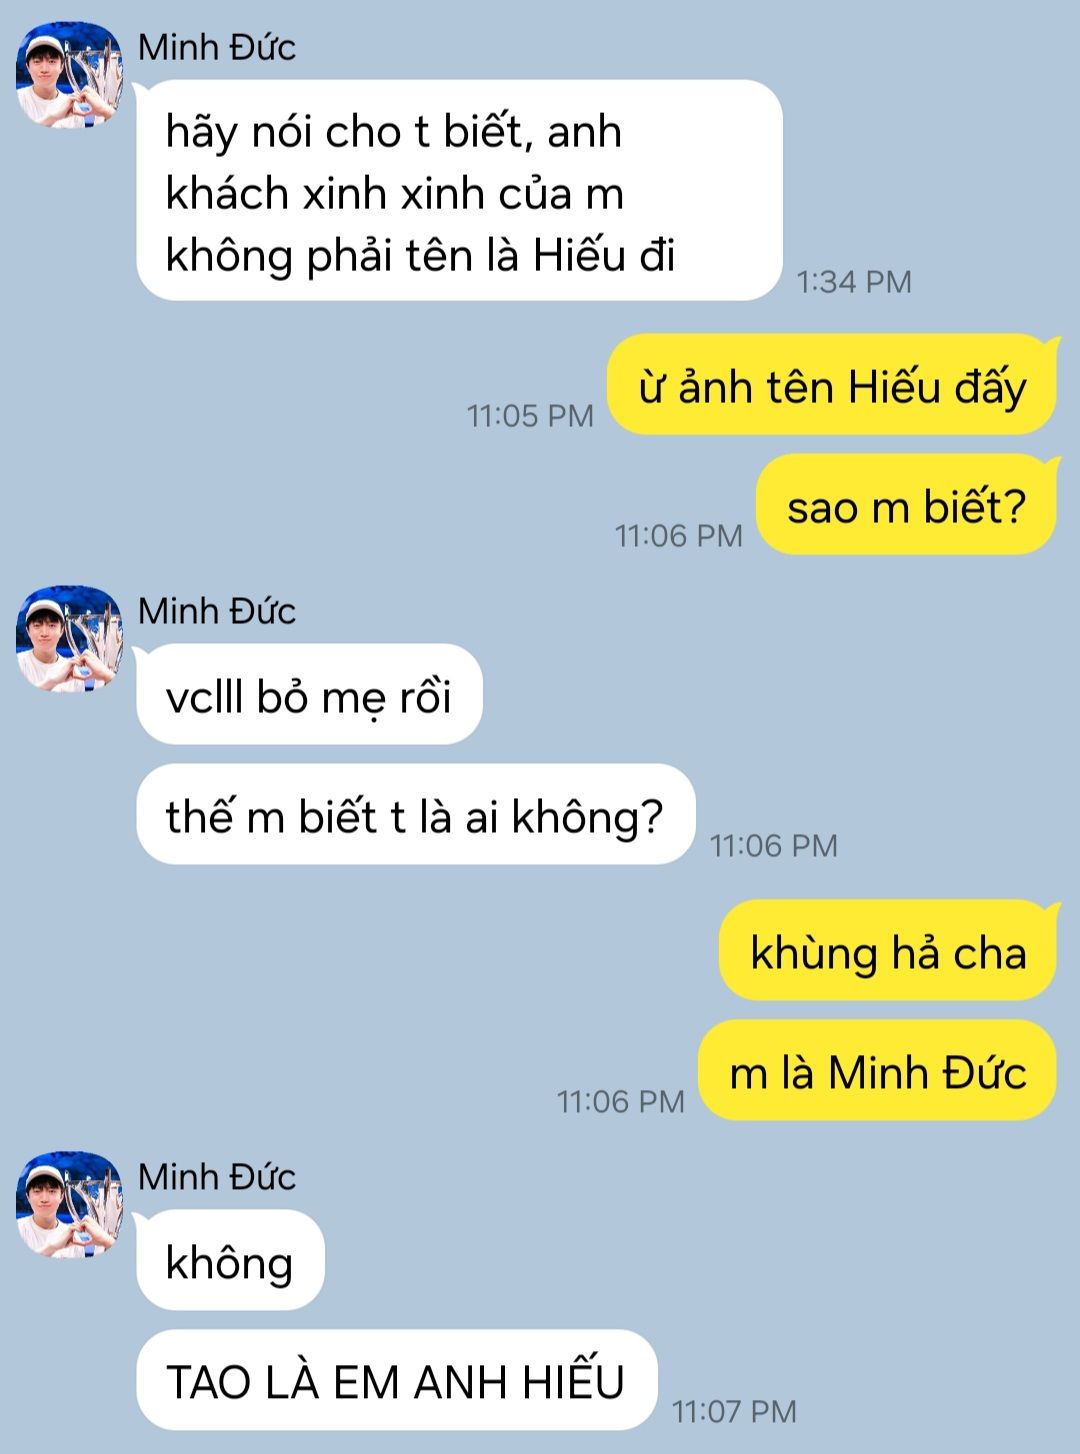Tap the 11:06 PM timestamp beside 'm là Minh Đức'

tap(621, 1101)
